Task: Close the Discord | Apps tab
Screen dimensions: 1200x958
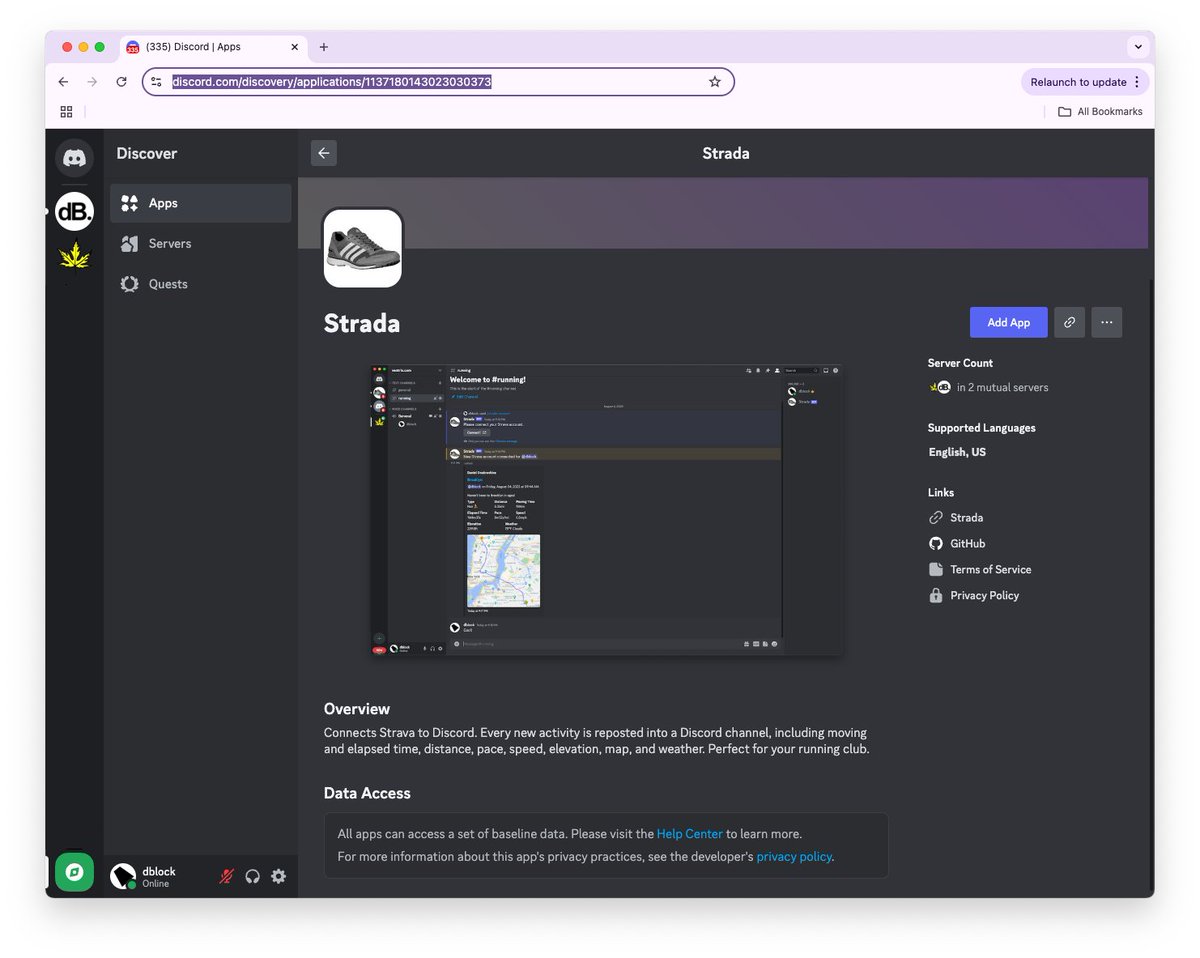Action: click(x=295, y=47)
